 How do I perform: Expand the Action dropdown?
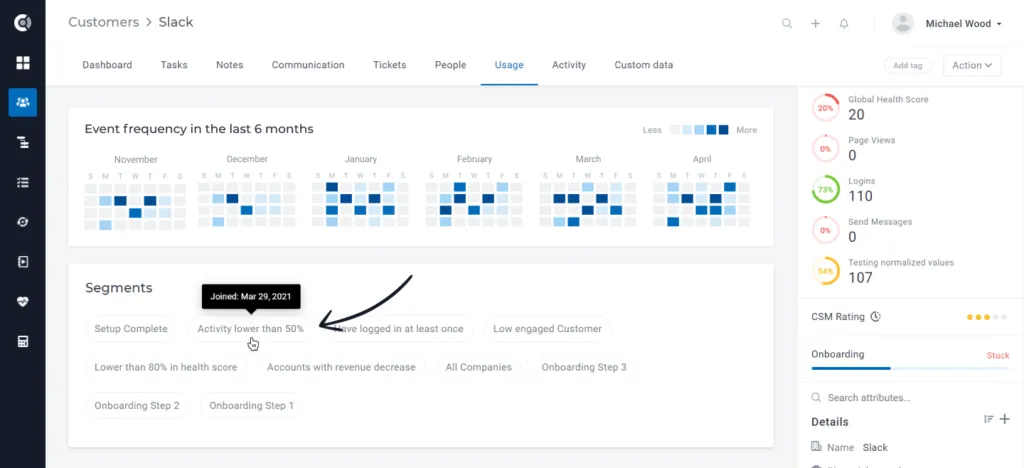(972, 65)
